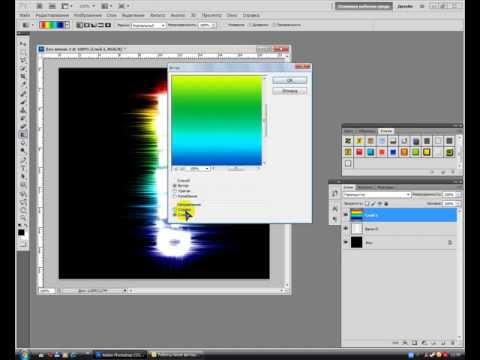Hide the white-thumbnail middle layer
Screen dimensions: 480x360
[346, 229]
